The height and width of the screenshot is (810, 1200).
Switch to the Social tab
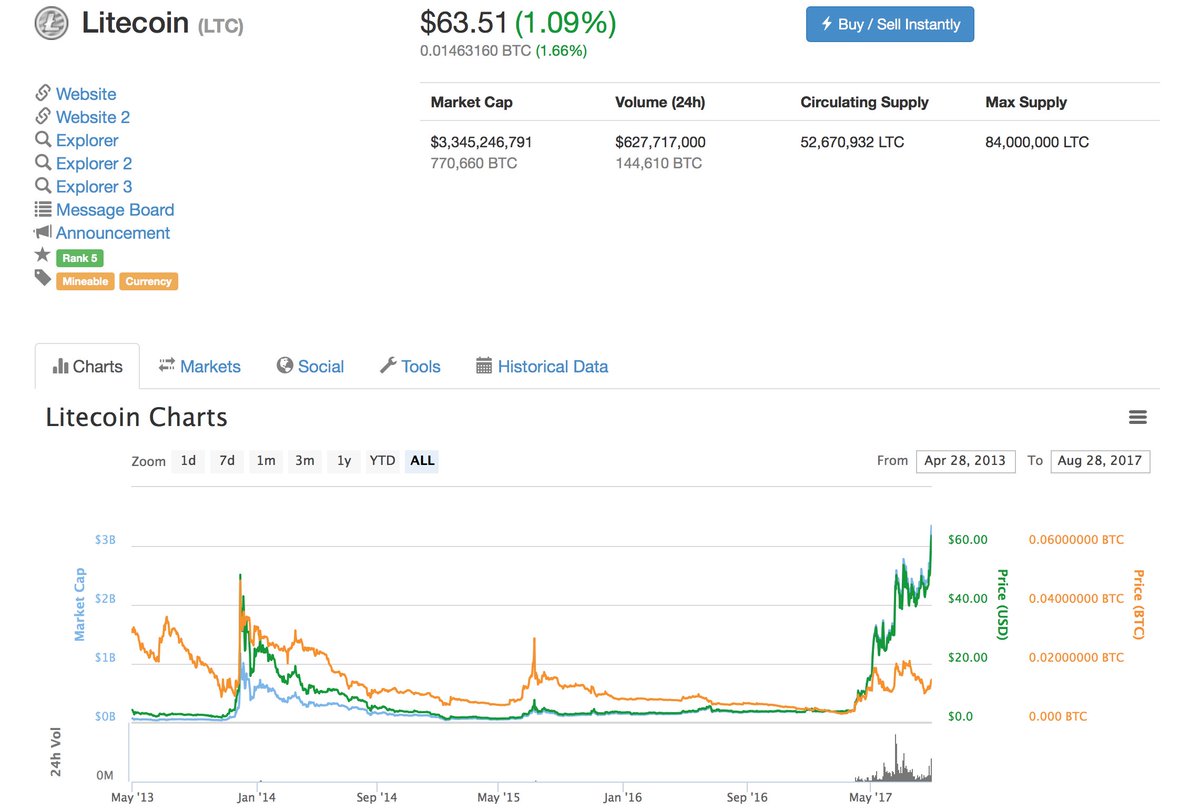click(x=310, y=367)
